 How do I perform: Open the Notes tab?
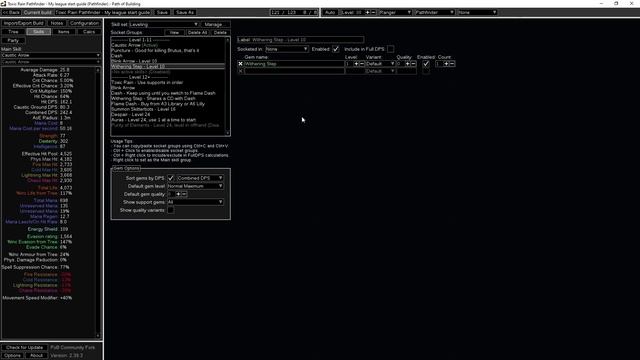click(x=57, y=23)
